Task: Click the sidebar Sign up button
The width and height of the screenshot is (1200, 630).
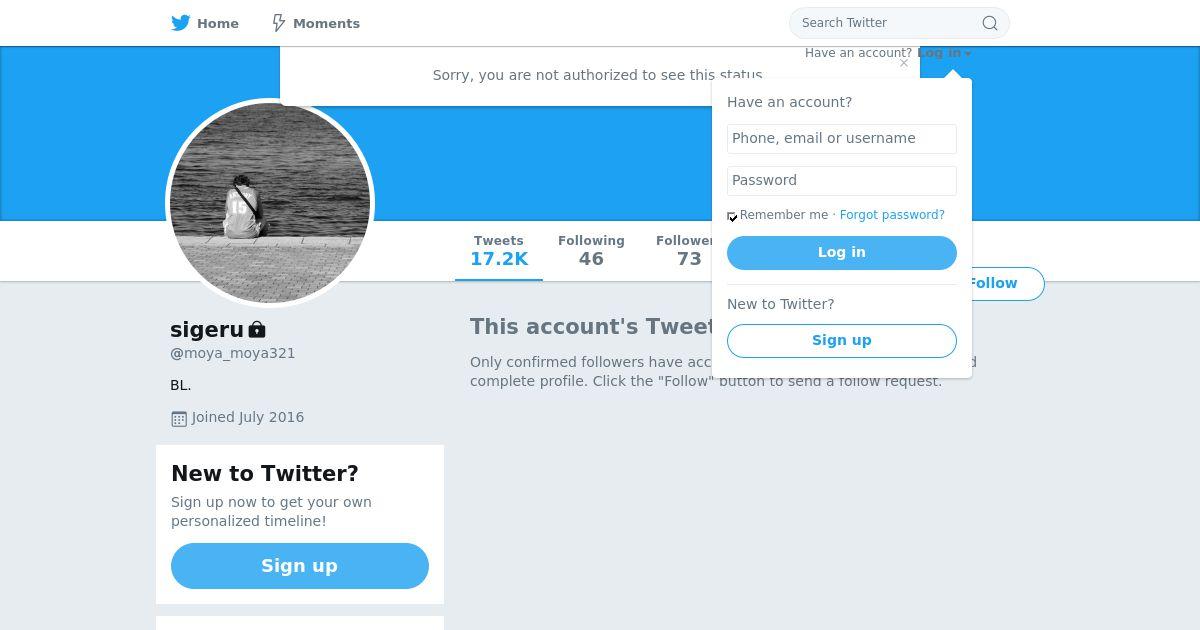Action: pos(299,566)
